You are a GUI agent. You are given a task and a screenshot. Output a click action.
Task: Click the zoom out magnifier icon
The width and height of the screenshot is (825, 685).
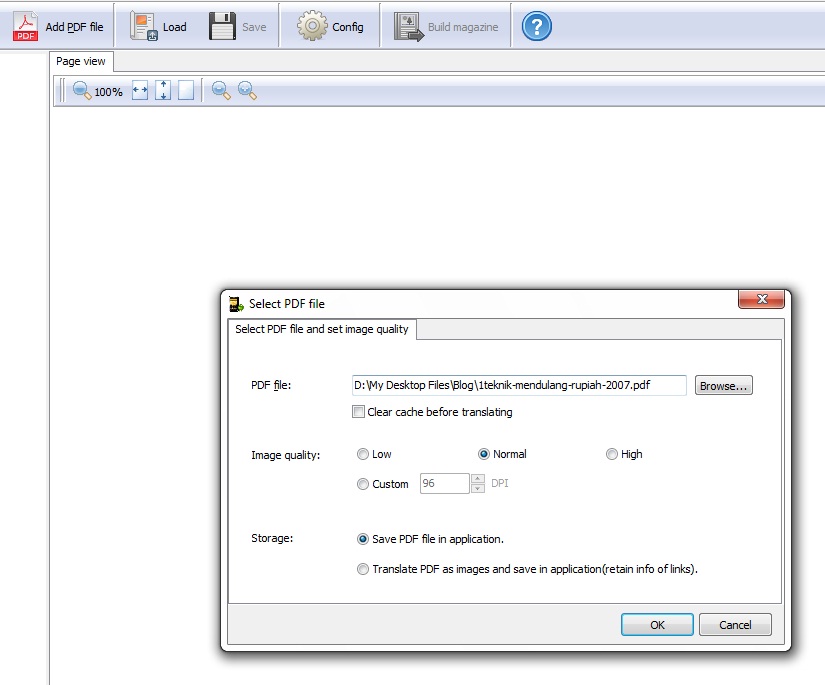pos(221,90)
